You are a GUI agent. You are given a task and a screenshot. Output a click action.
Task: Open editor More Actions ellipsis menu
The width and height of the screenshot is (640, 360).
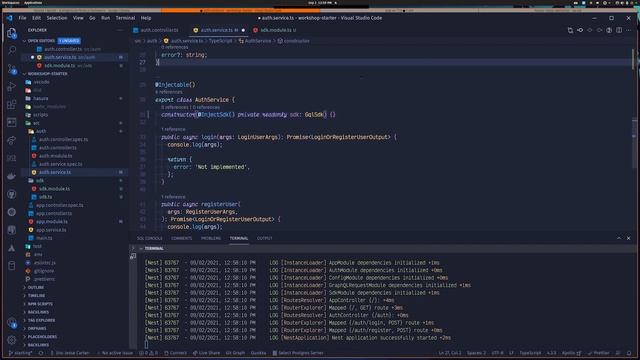click(629, 30)
